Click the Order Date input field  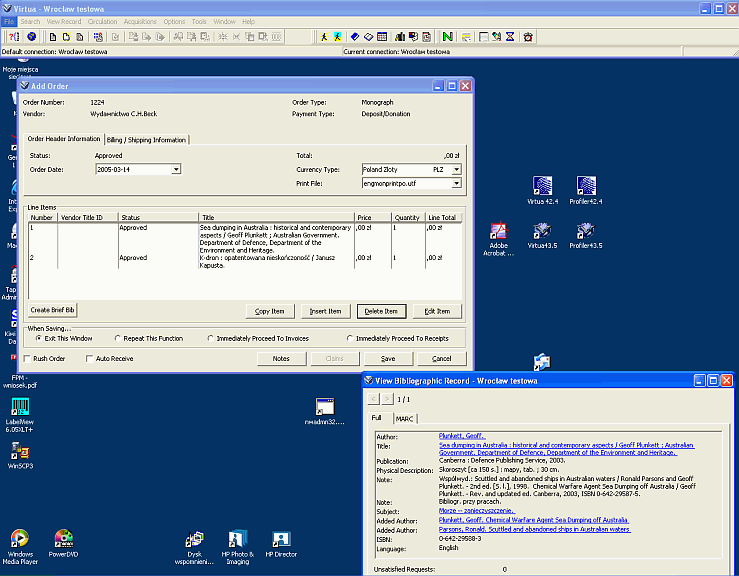133,169
